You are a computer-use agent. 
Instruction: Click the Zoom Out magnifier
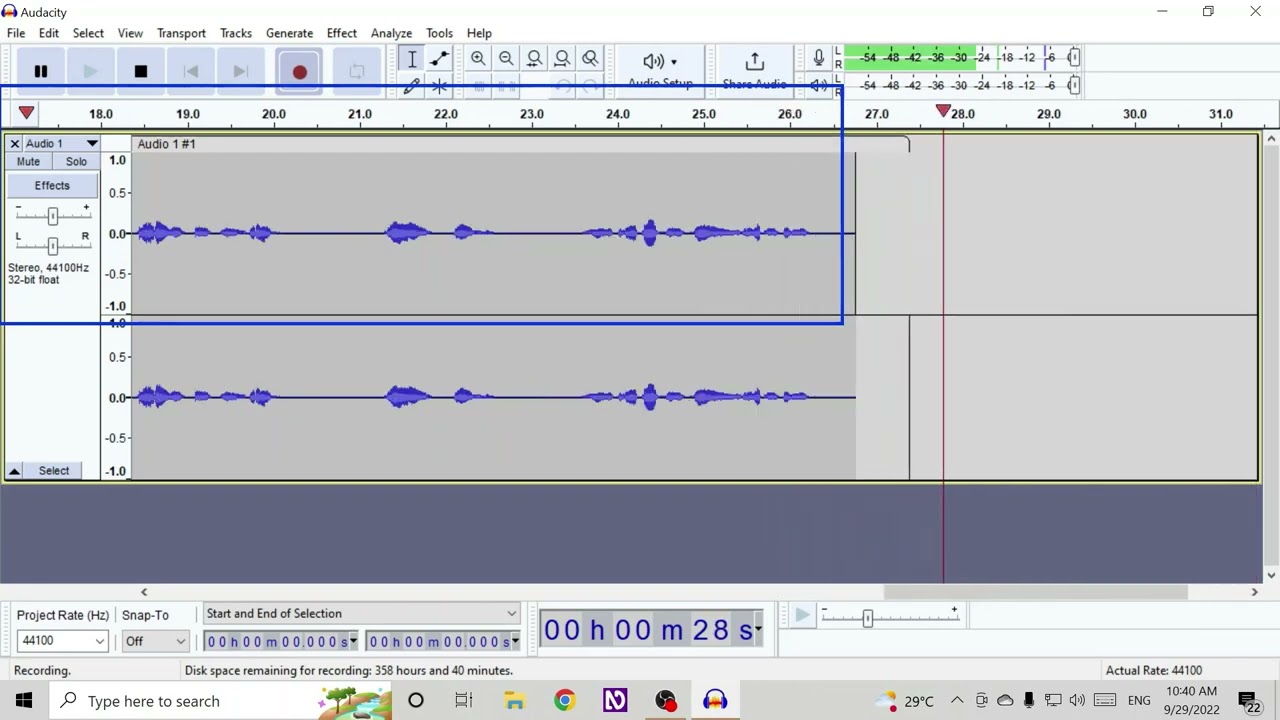click(506, 59)
